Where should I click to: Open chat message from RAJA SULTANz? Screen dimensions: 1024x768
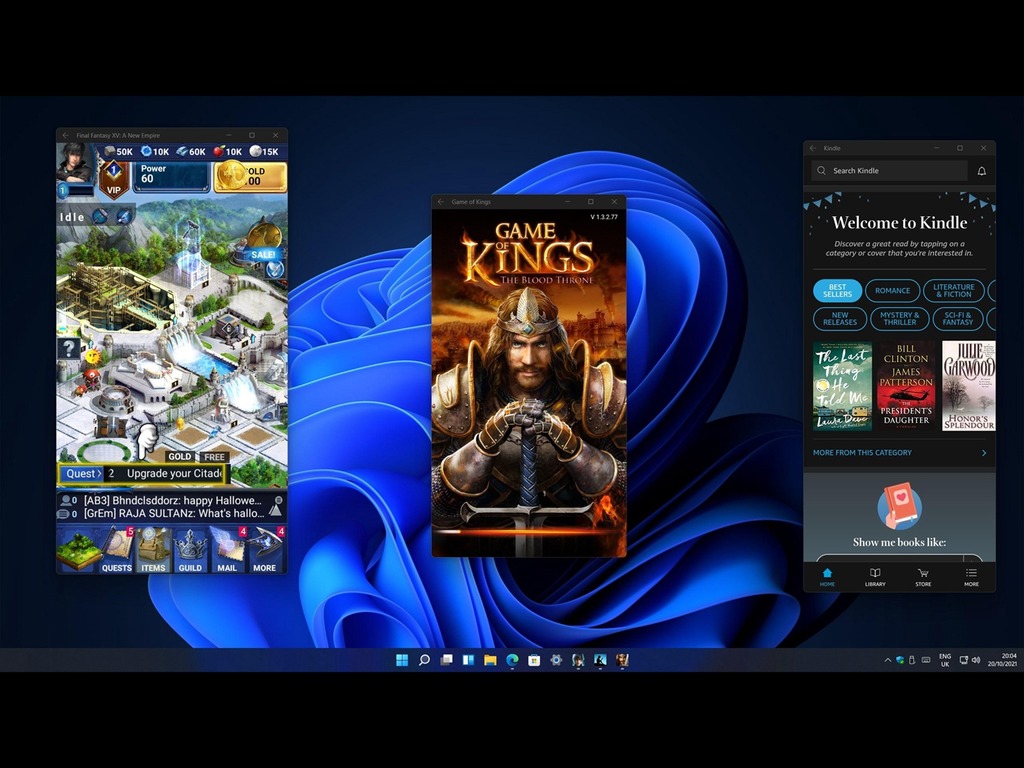coord(174,513)
